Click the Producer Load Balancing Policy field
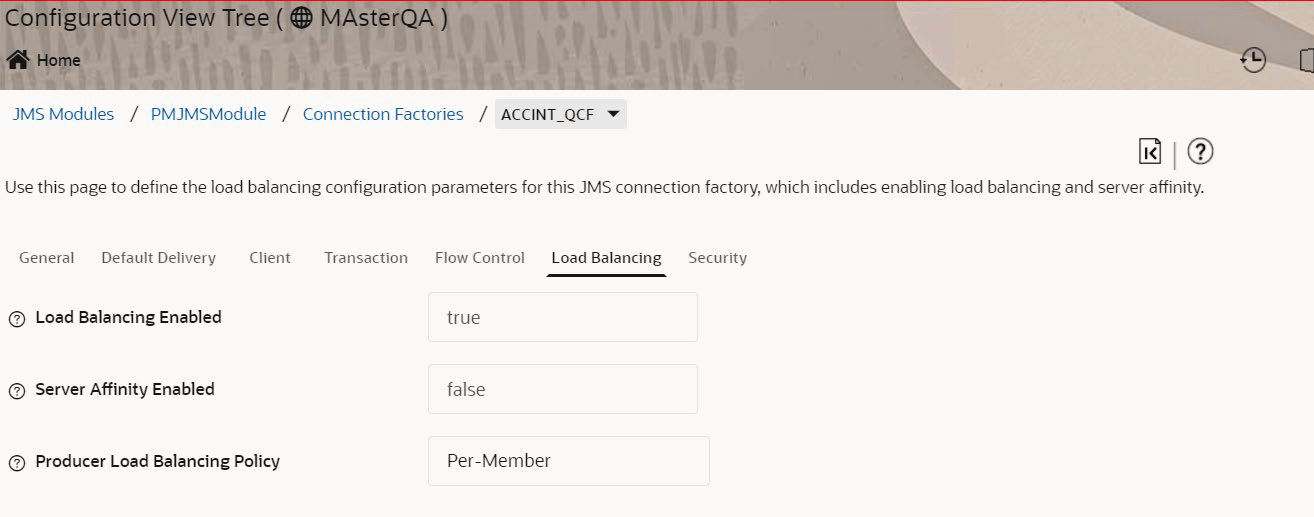1314x517 pixels. [568, 461]
